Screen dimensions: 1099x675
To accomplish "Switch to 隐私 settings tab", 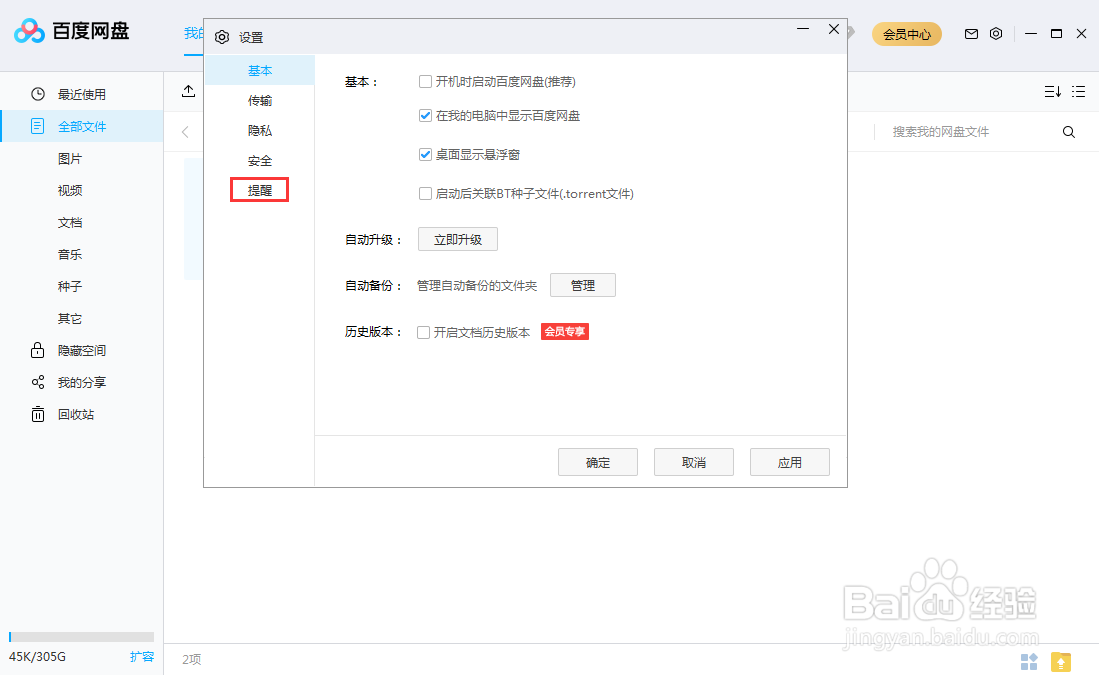I will (260, 131).
